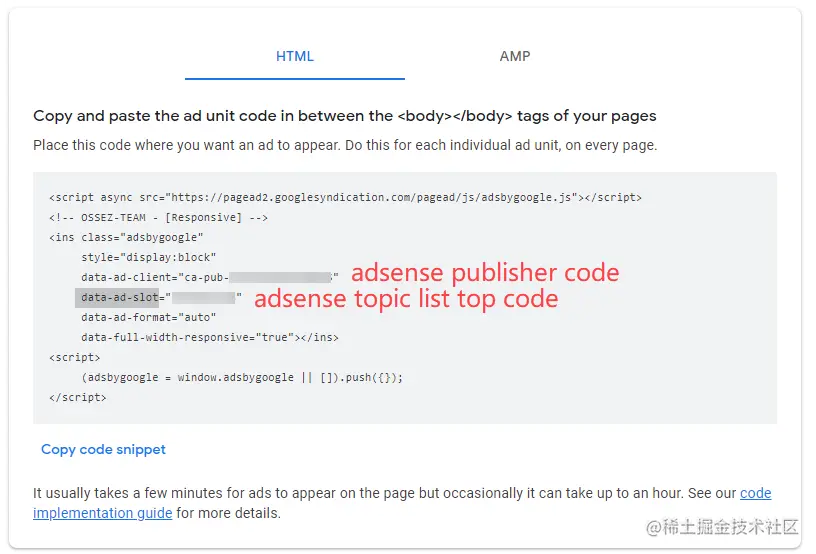
Task: Click the closing </script> tag line
Action: tap(78, 397)
